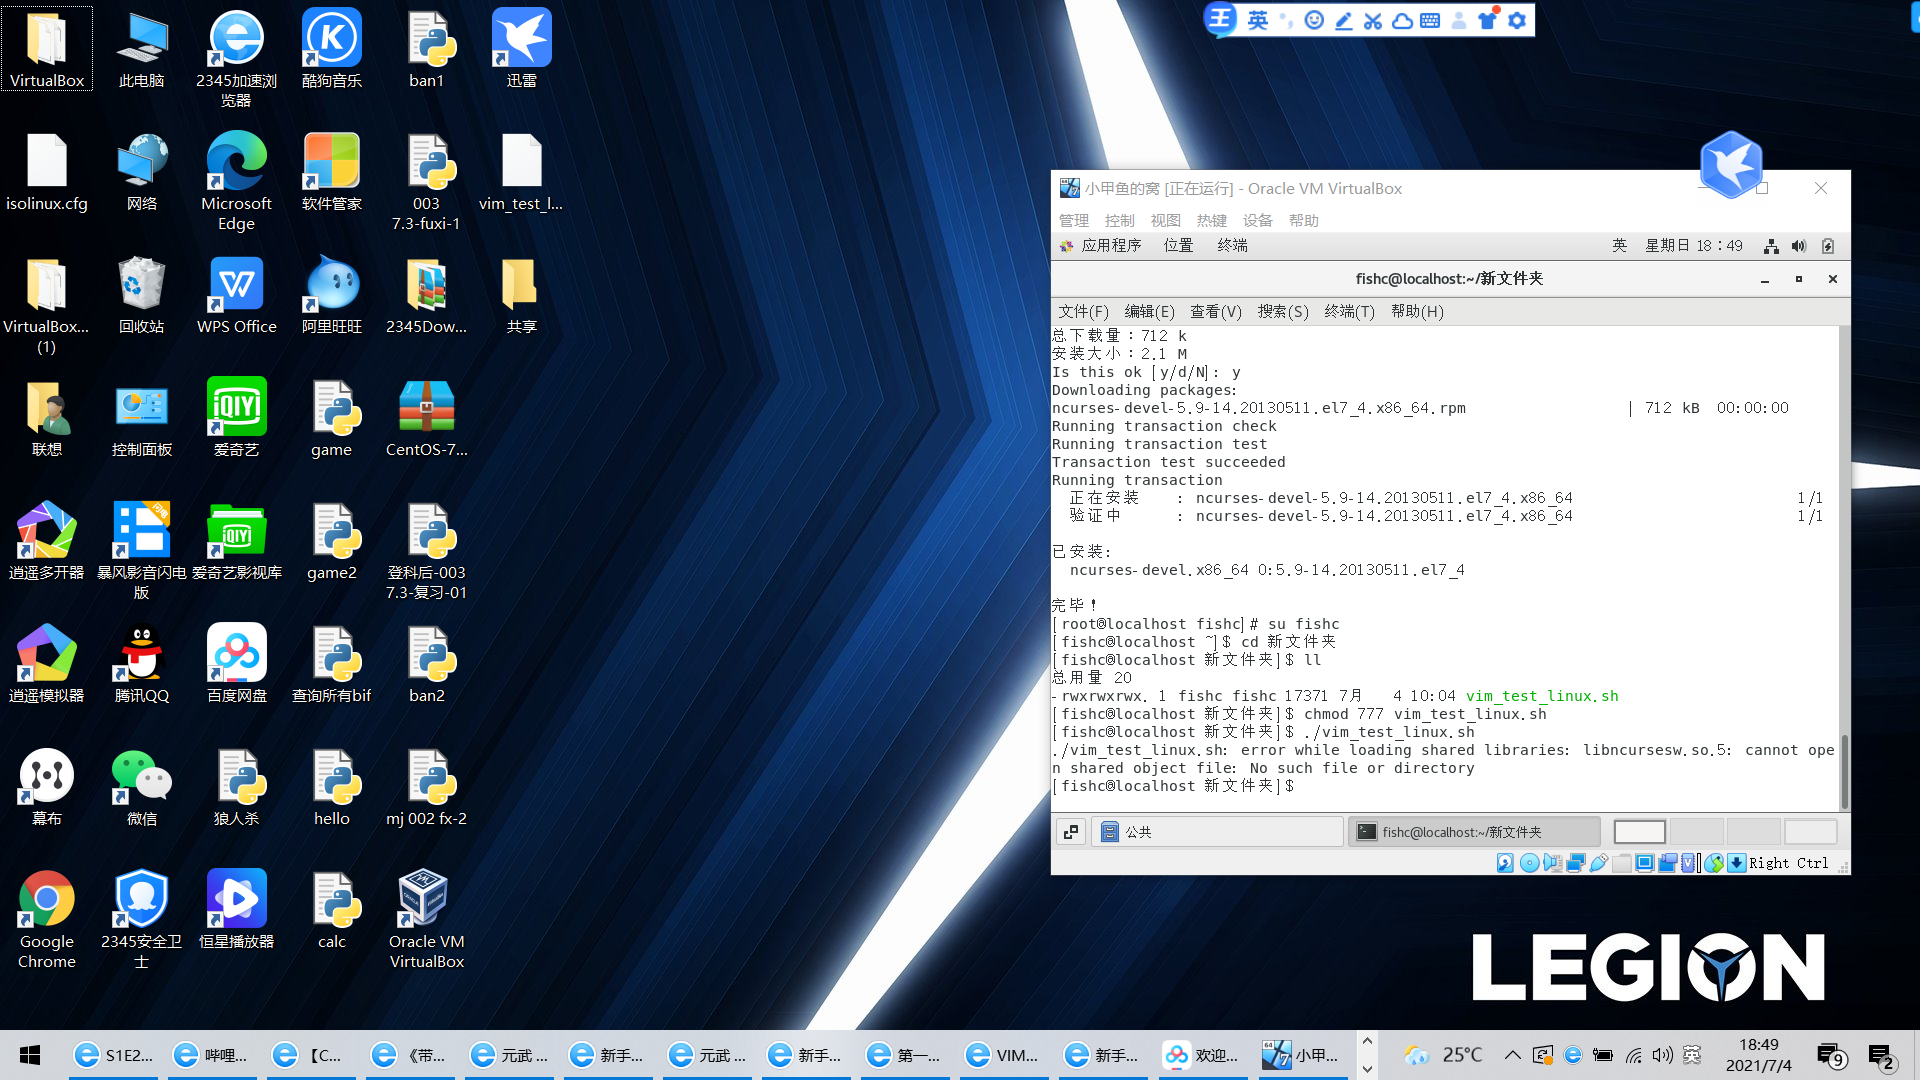Open Windows notification center icon
Viewport: 1920px width, 1080px height.
(1881, 1056)
